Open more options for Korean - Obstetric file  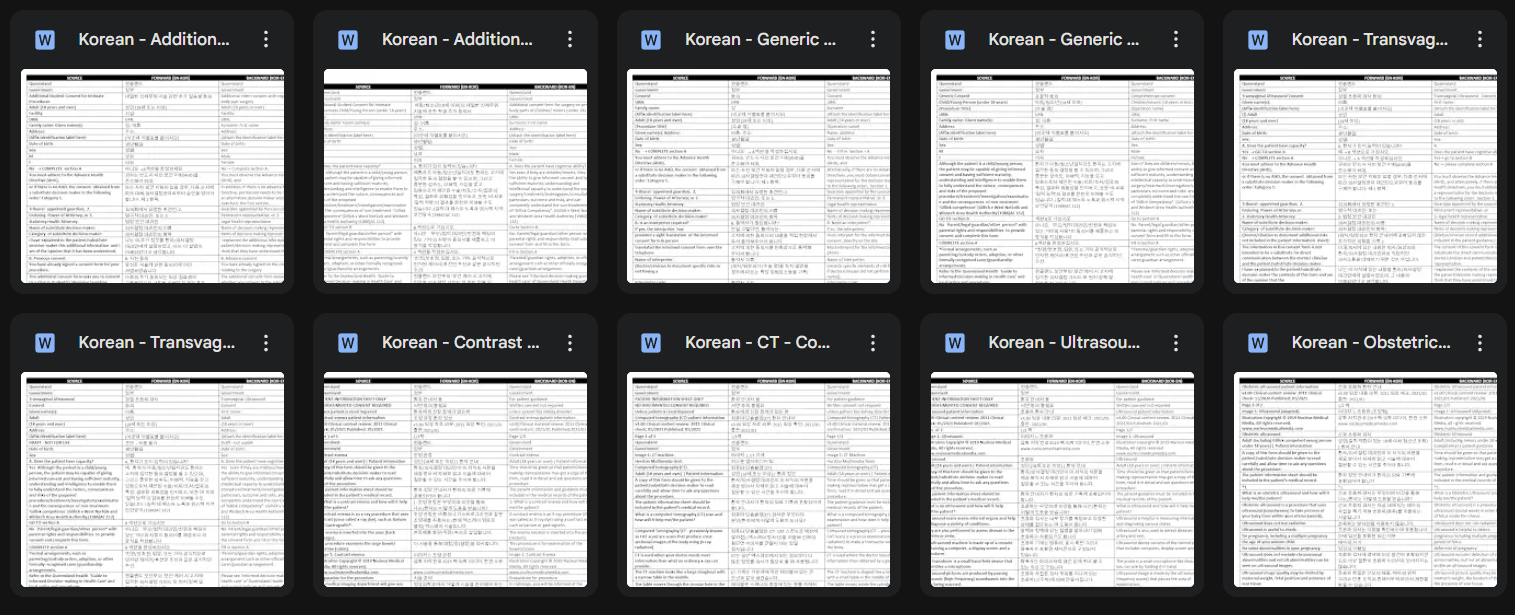(x=1478, y=343)
